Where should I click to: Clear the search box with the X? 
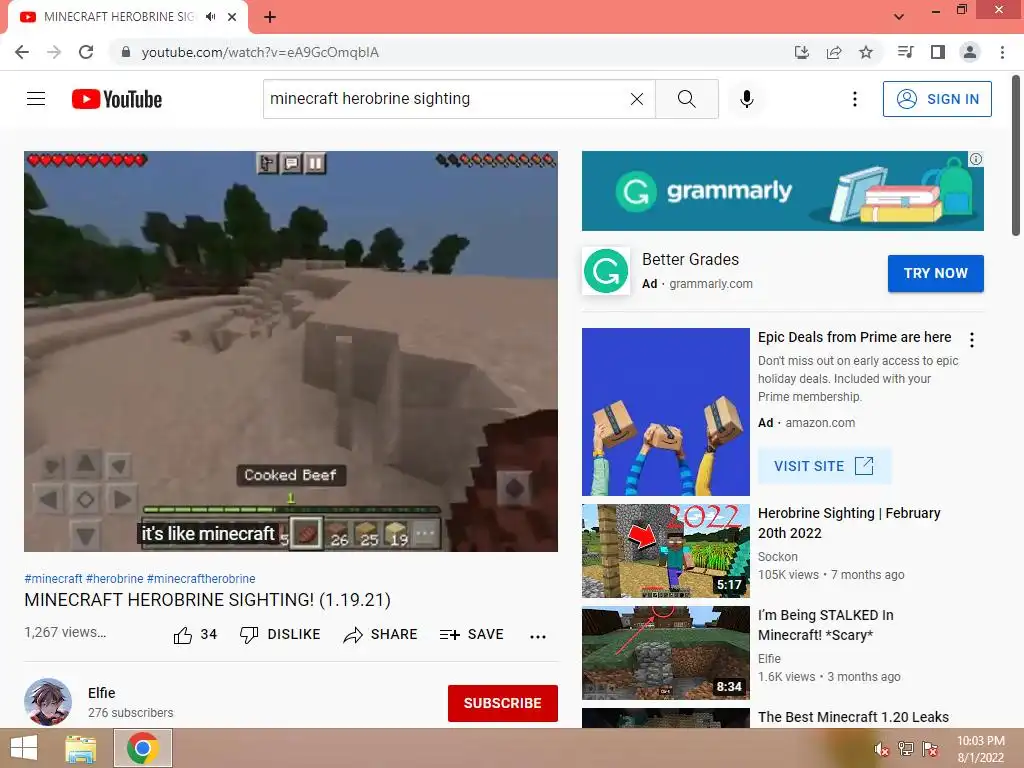click(x=637, y=99)
